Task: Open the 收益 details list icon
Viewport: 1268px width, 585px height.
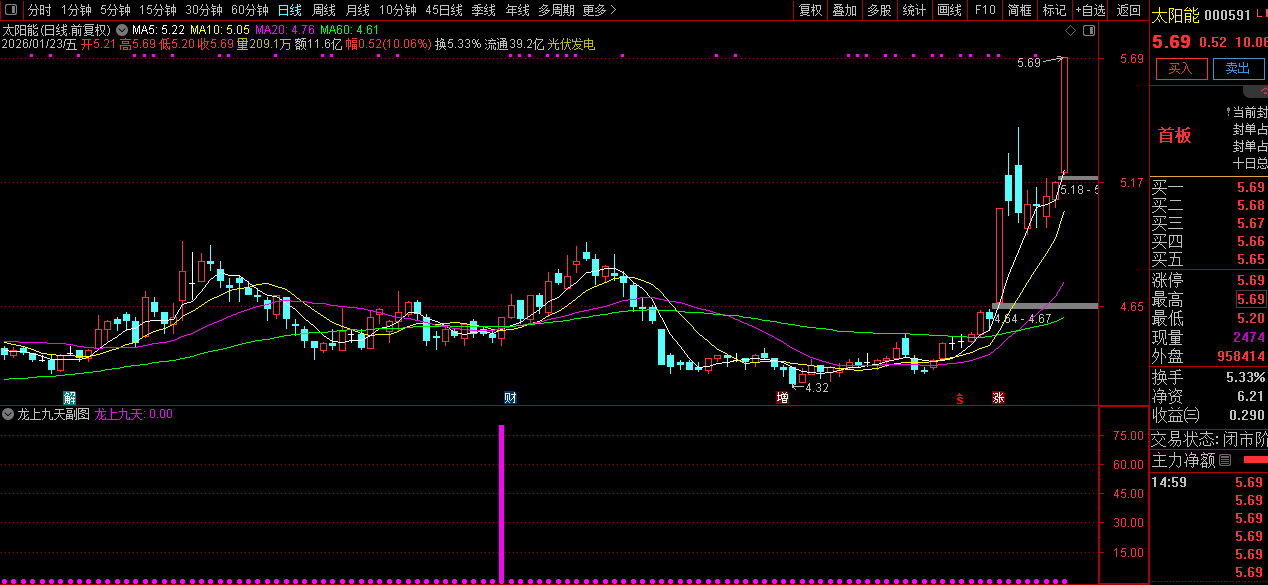Action: pyautogui.click(x=1192, y=415)
